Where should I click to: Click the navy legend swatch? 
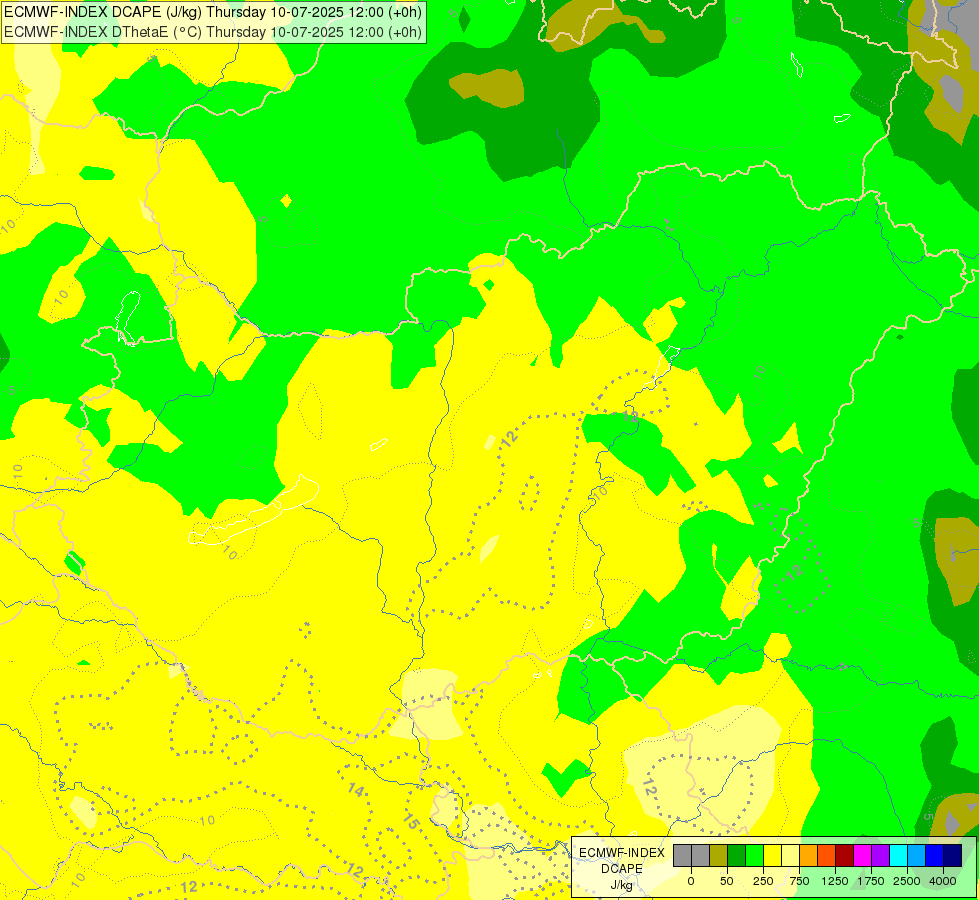click(x=953, y=855)
